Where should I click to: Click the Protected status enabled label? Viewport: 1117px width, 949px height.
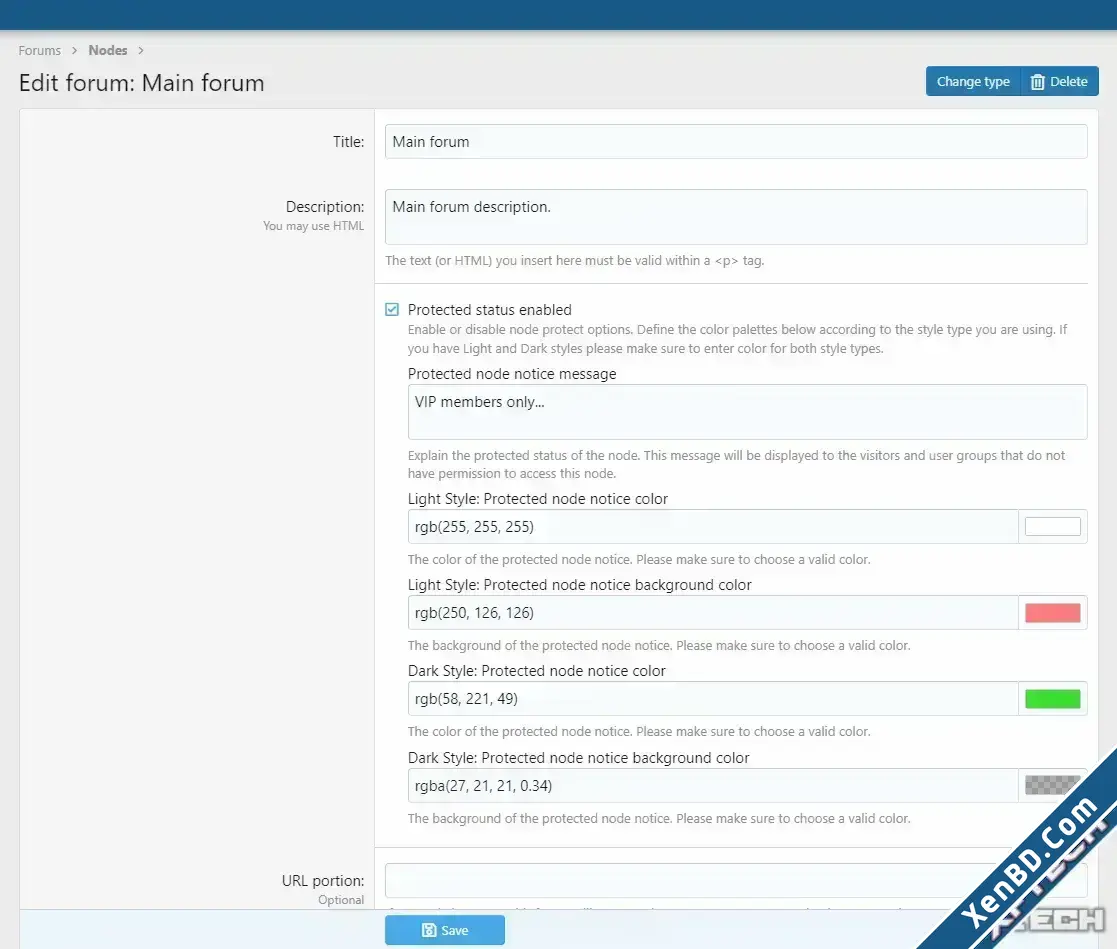click(x=489, y=310)
